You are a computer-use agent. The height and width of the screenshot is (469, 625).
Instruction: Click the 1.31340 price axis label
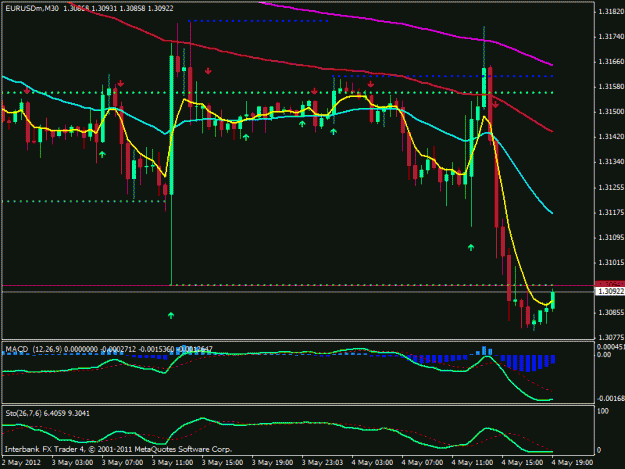(611, 162)
